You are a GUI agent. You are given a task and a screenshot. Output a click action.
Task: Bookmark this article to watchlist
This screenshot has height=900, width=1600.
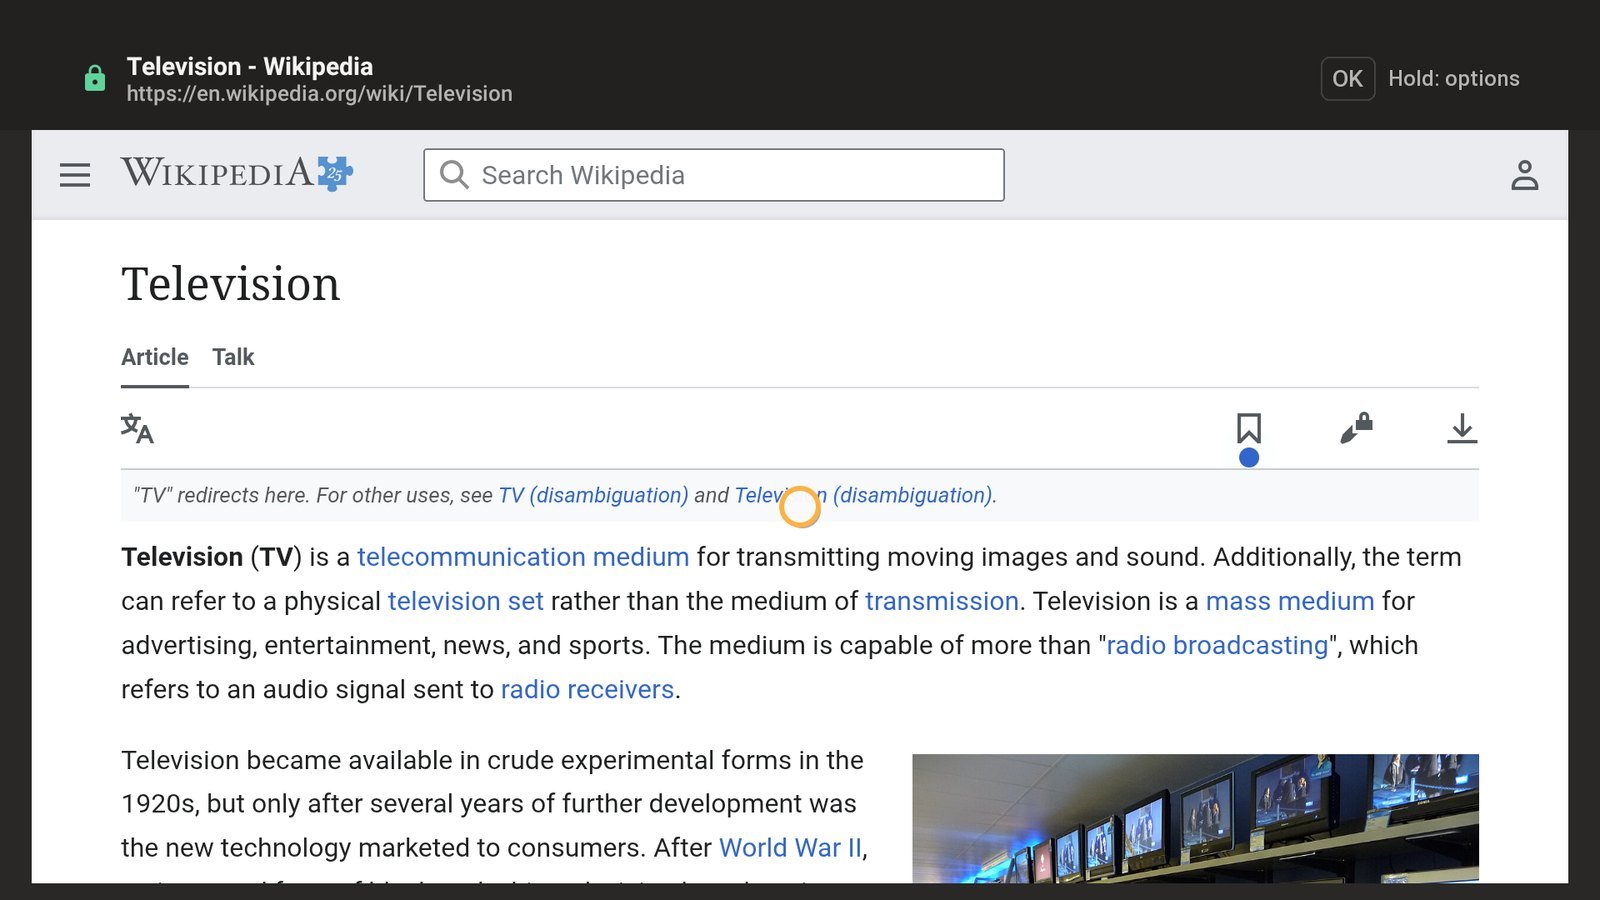coord(1248,429)
